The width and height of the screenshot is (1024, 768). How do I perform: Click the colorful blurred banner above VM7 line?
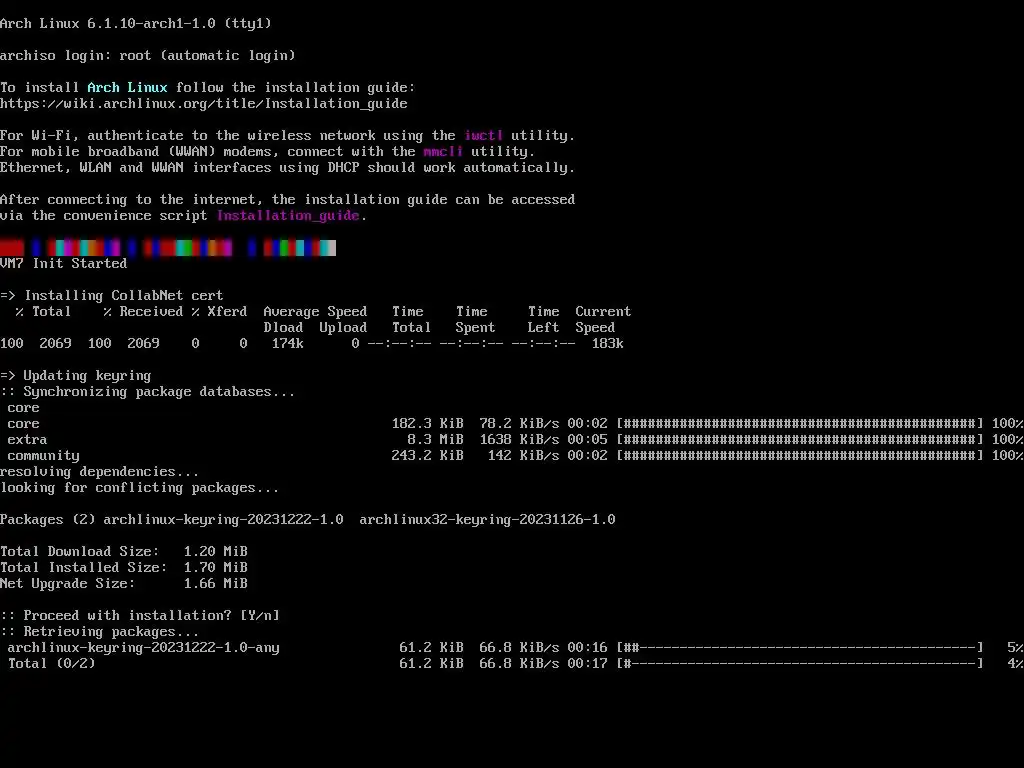click(168, 248)
